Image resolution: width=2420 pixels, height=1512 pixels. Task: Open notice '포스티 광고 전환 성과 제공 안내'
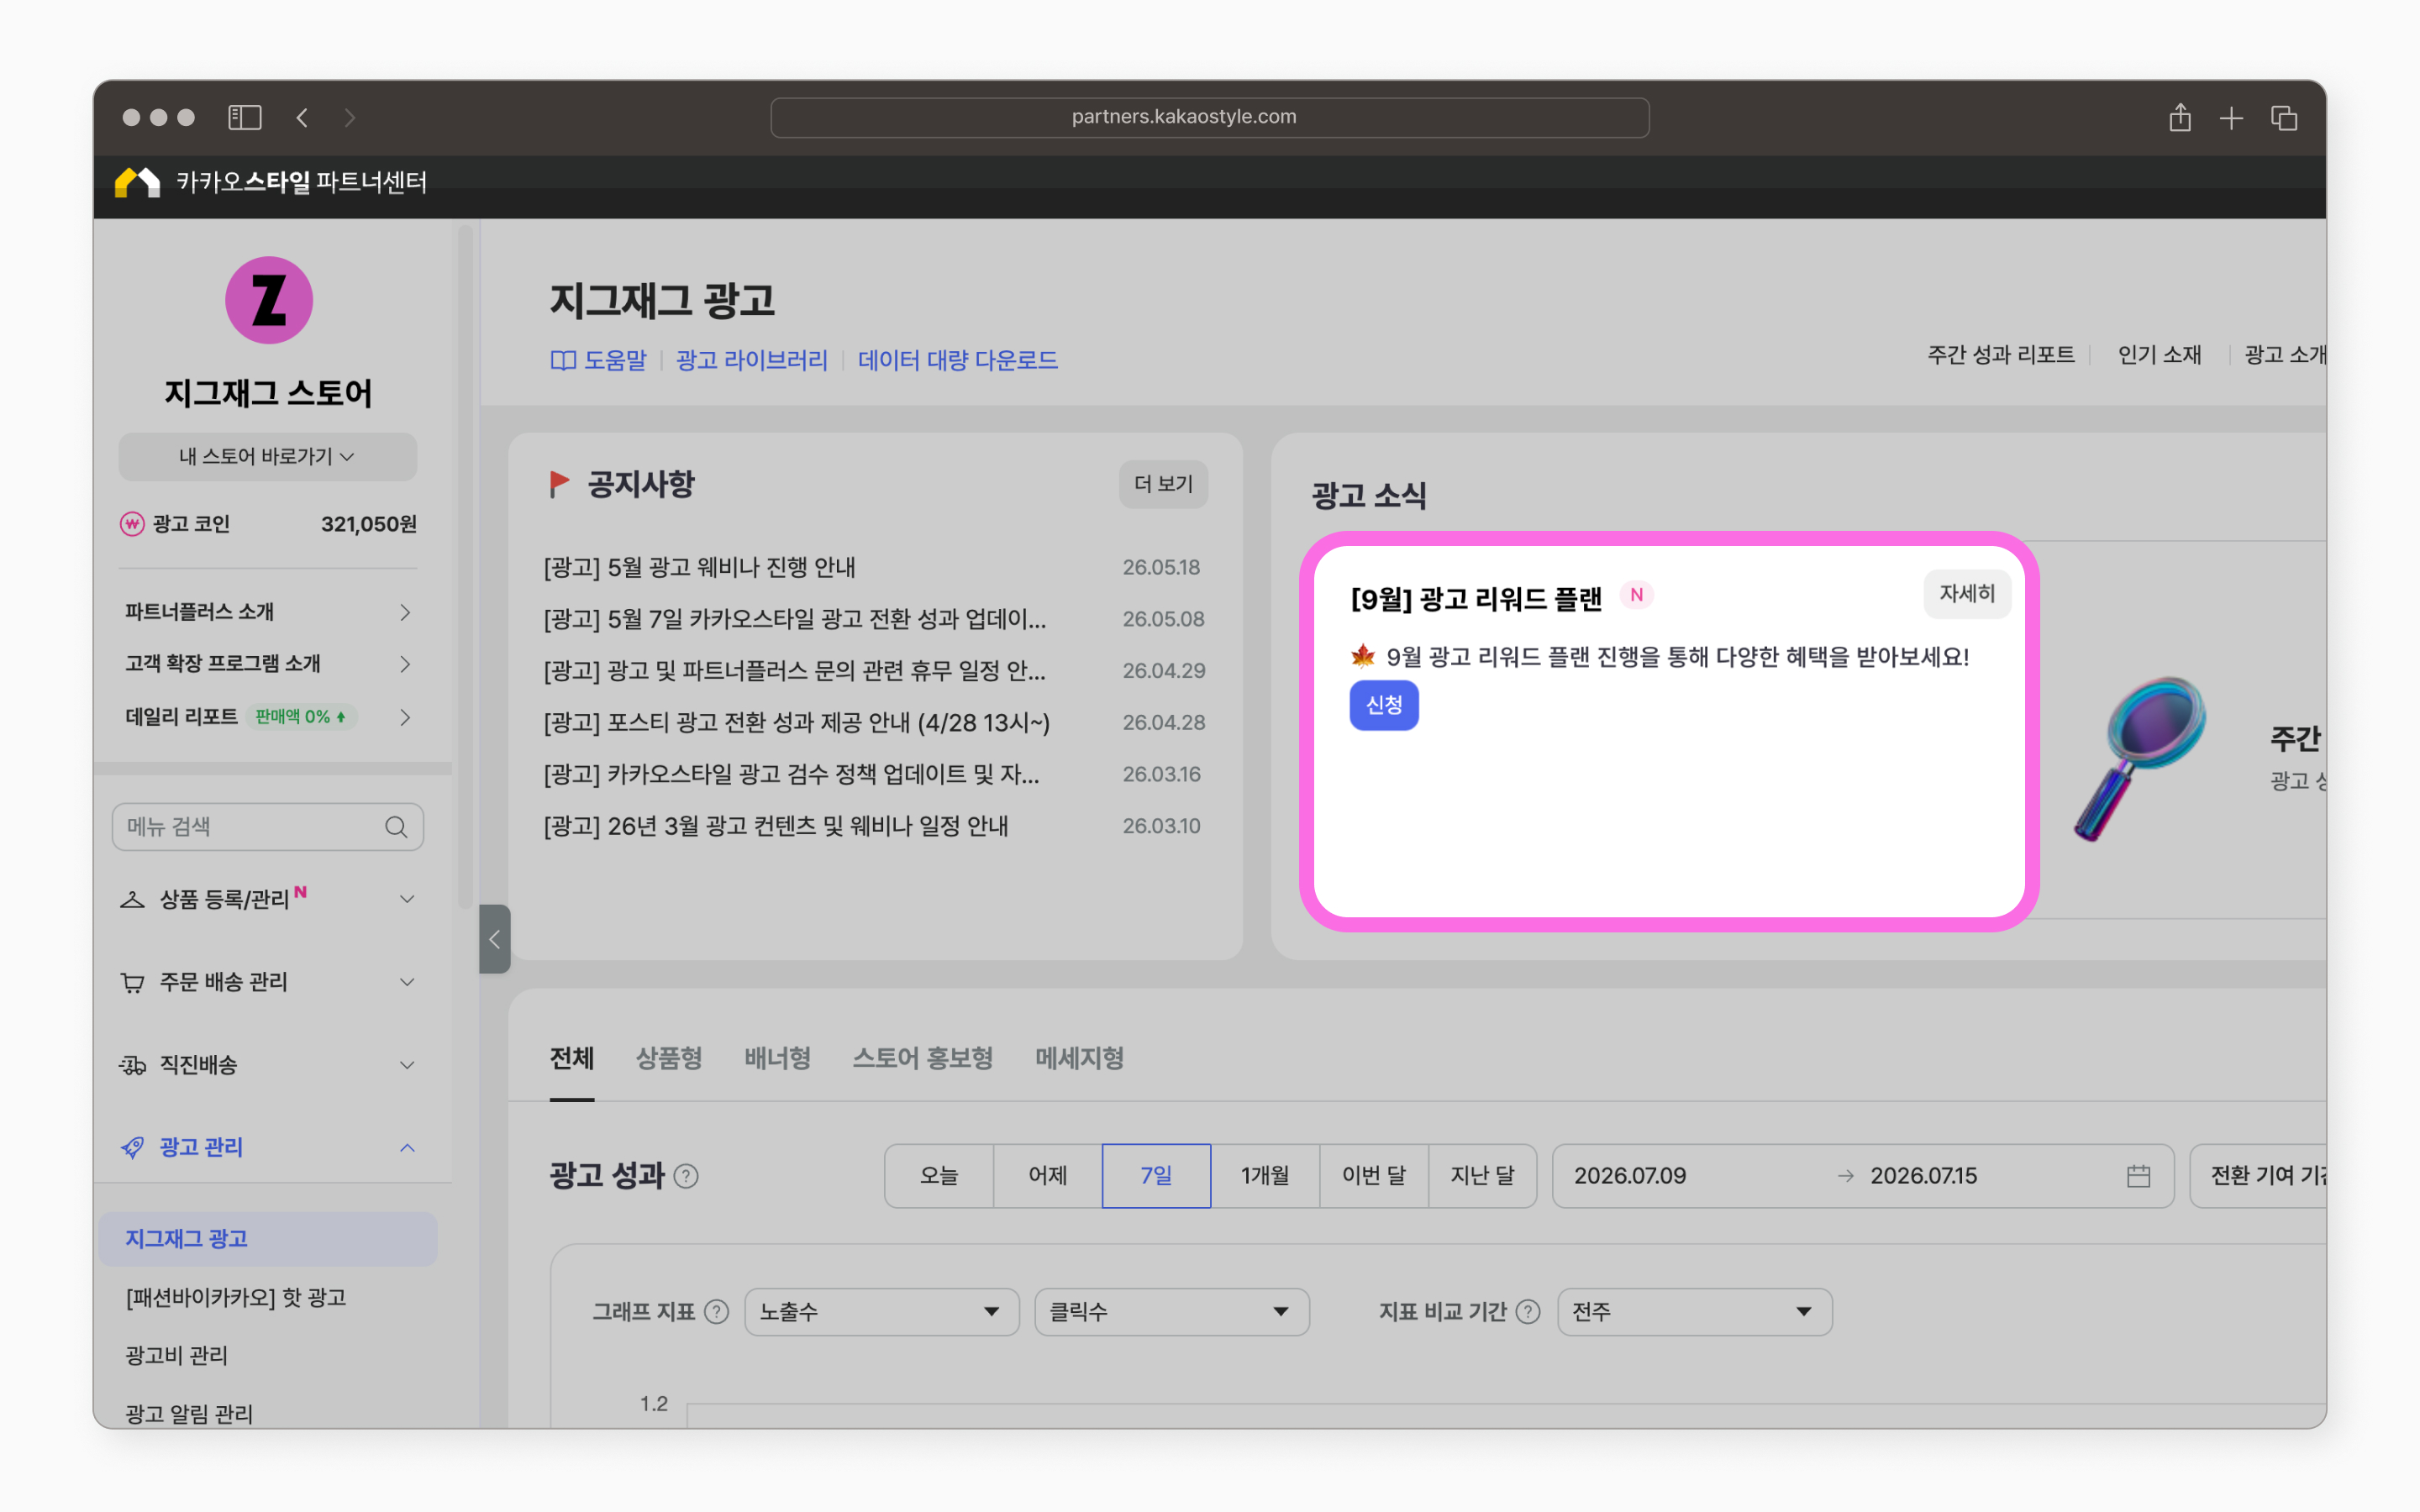pos(796,723)
